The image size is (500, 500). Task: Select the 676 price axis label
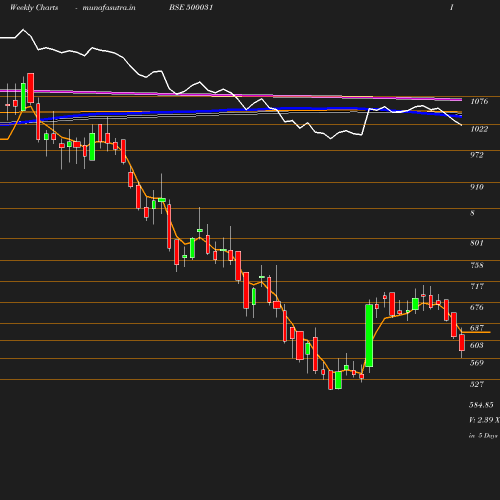(x=477, y=307)
